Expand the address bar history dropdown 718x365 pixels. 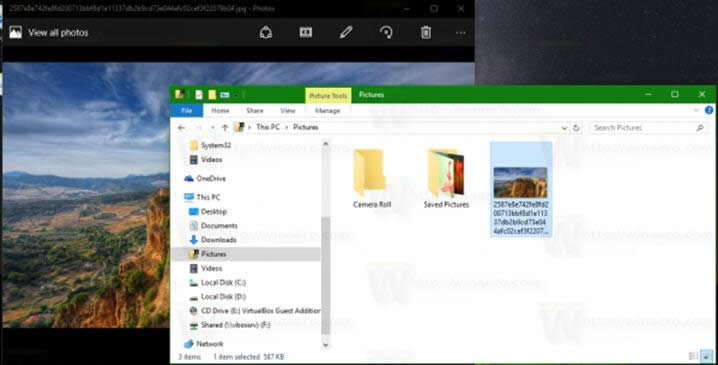564,128
